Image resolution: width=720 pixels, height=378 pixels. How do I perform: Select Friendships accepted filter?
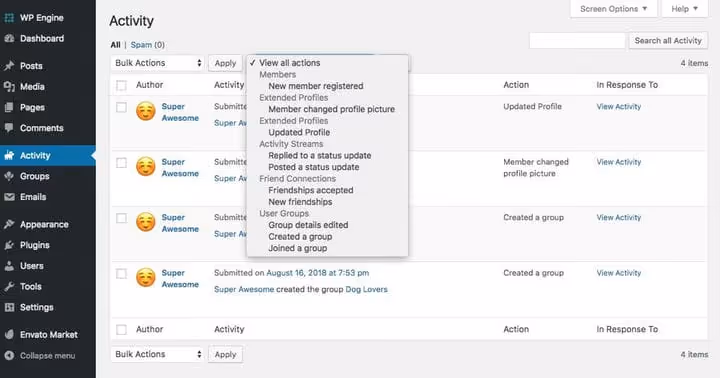pyautogui.click(x=311, y=190)
